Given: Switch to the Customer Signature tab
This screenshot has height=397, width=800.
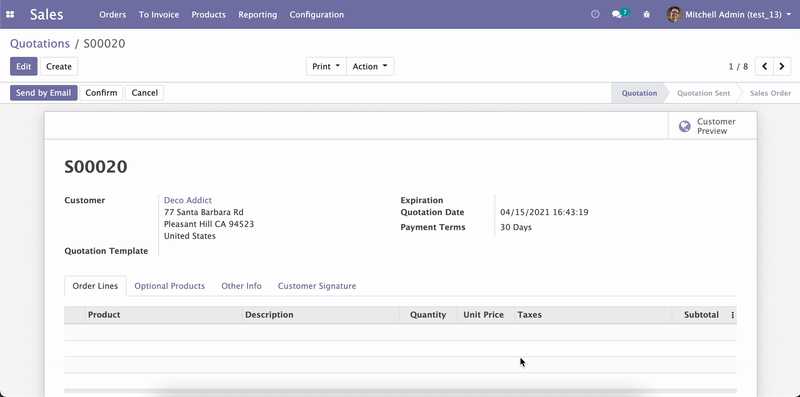Looking at the screenshot, I should (x=317, y=286).
